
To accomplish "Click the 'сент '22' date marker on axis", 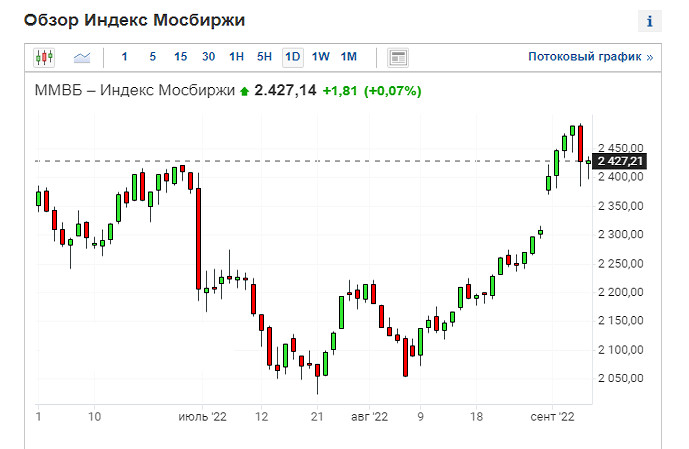I will (x=551, y=417).
